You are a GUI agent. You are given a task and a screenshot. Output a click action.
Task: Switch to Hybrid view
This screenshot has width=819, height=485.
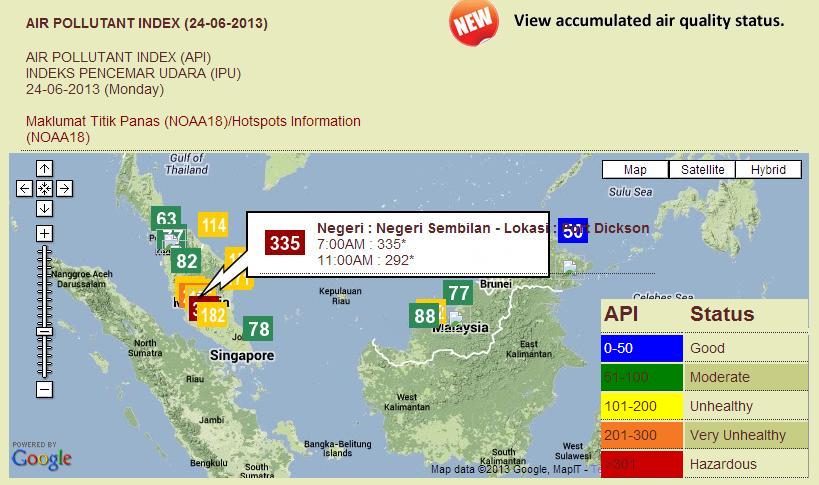tap(768, 170)
